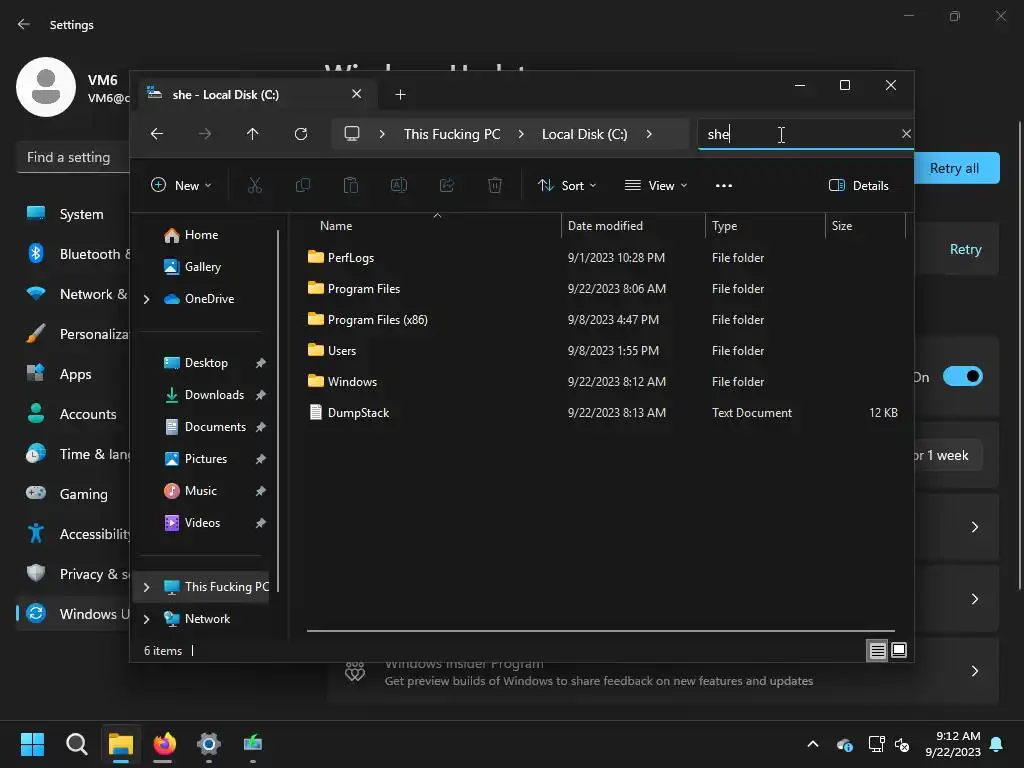Refresh the Local Disk folder view

(301, 134)
